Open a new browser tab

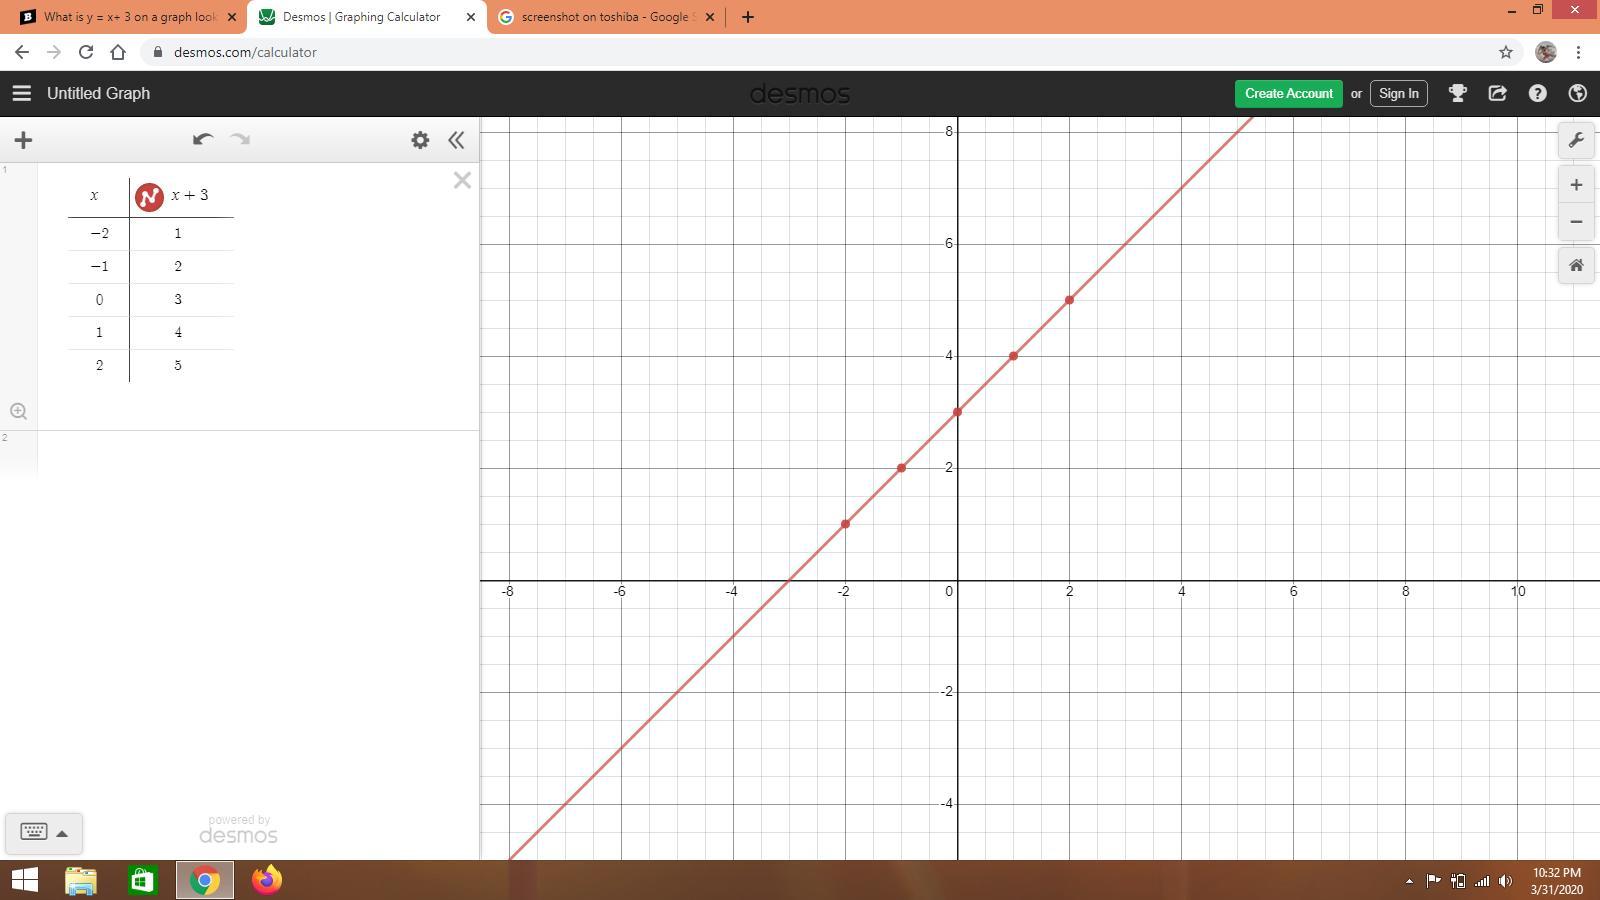point(747,17)
